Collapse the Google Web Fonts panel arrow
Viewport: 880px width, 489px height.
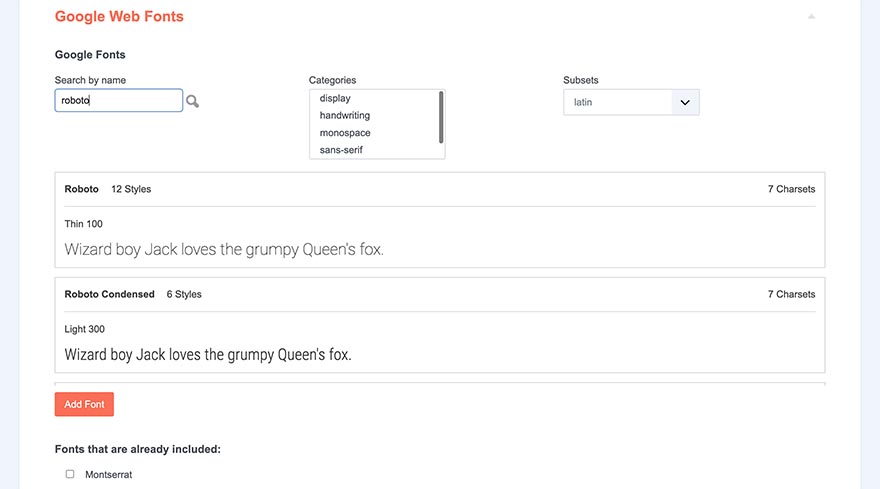[x=812, y=17]
